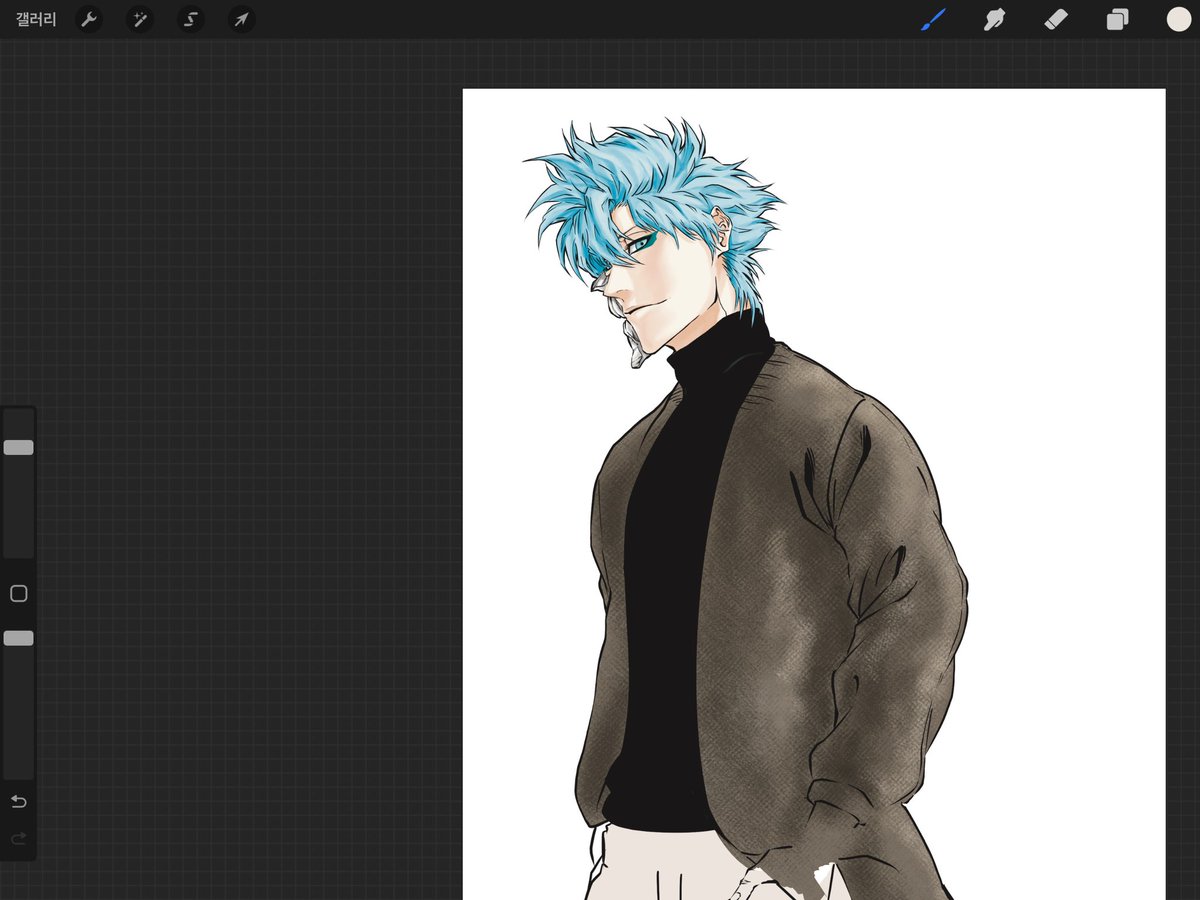Screen dimensions: 1200x900
Task: Open the color picker circle
Action: pos(1179,19)
